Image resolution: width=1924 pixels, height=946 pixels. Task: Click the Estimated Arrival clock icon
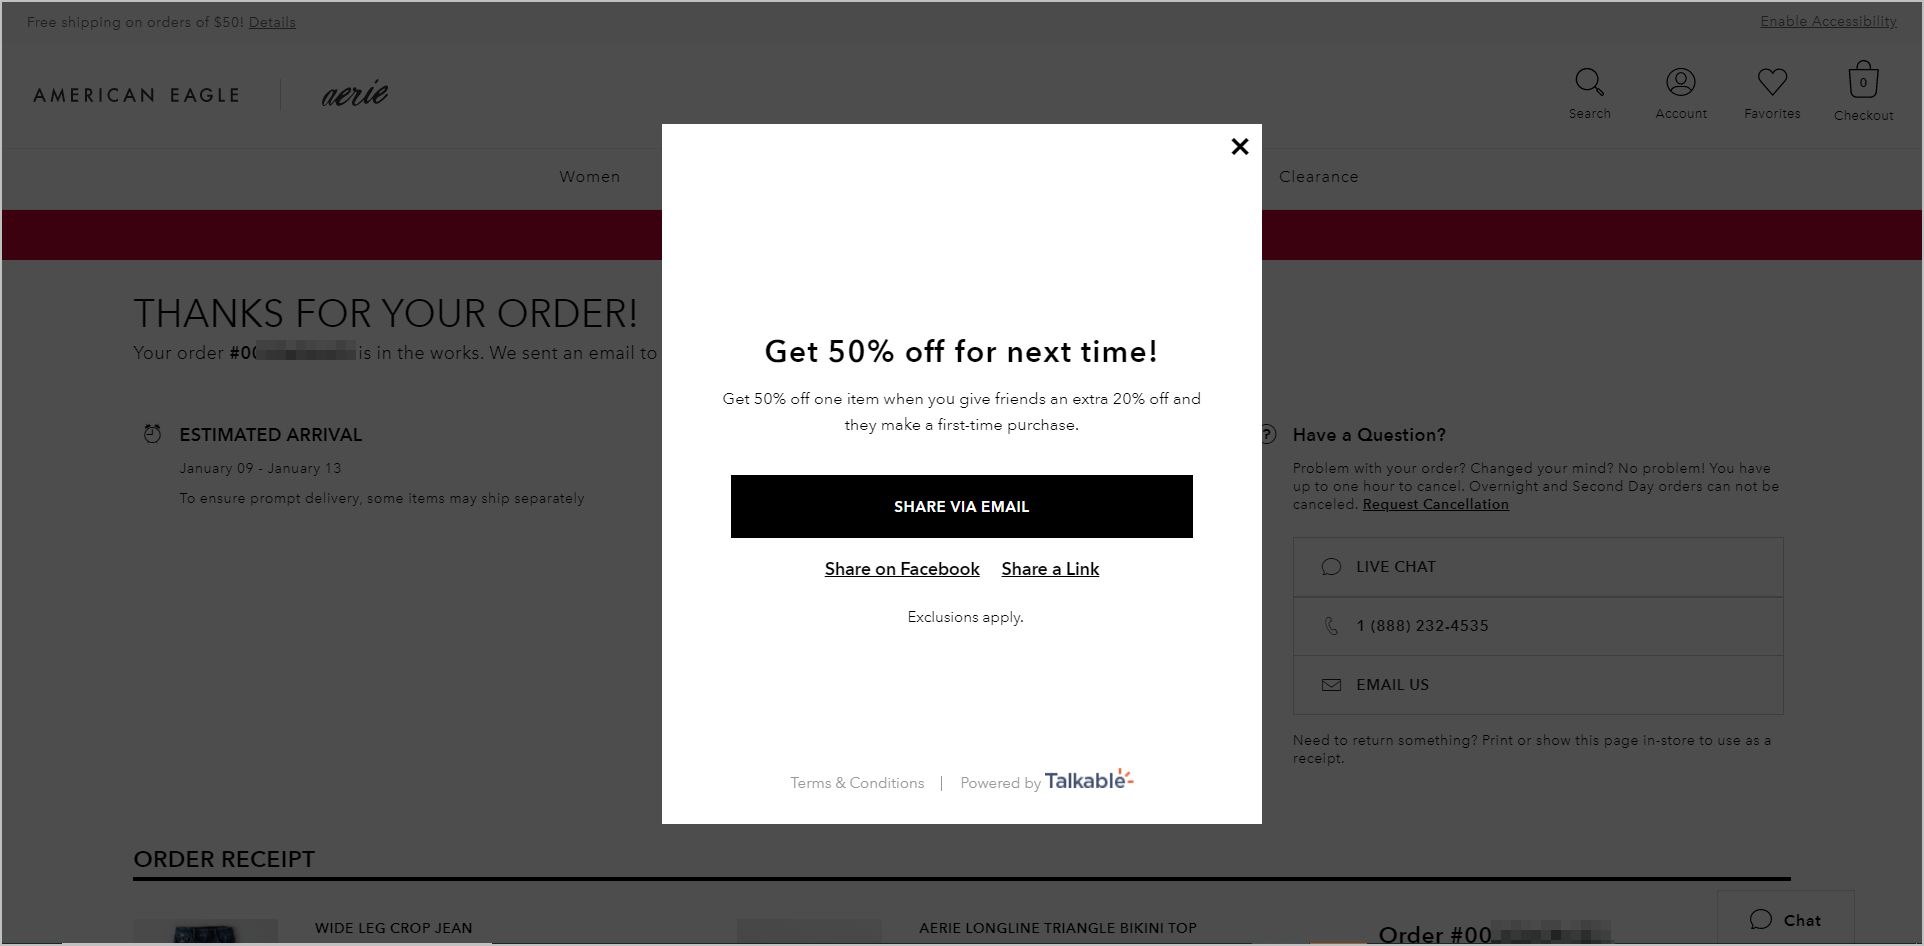point(152,433)
